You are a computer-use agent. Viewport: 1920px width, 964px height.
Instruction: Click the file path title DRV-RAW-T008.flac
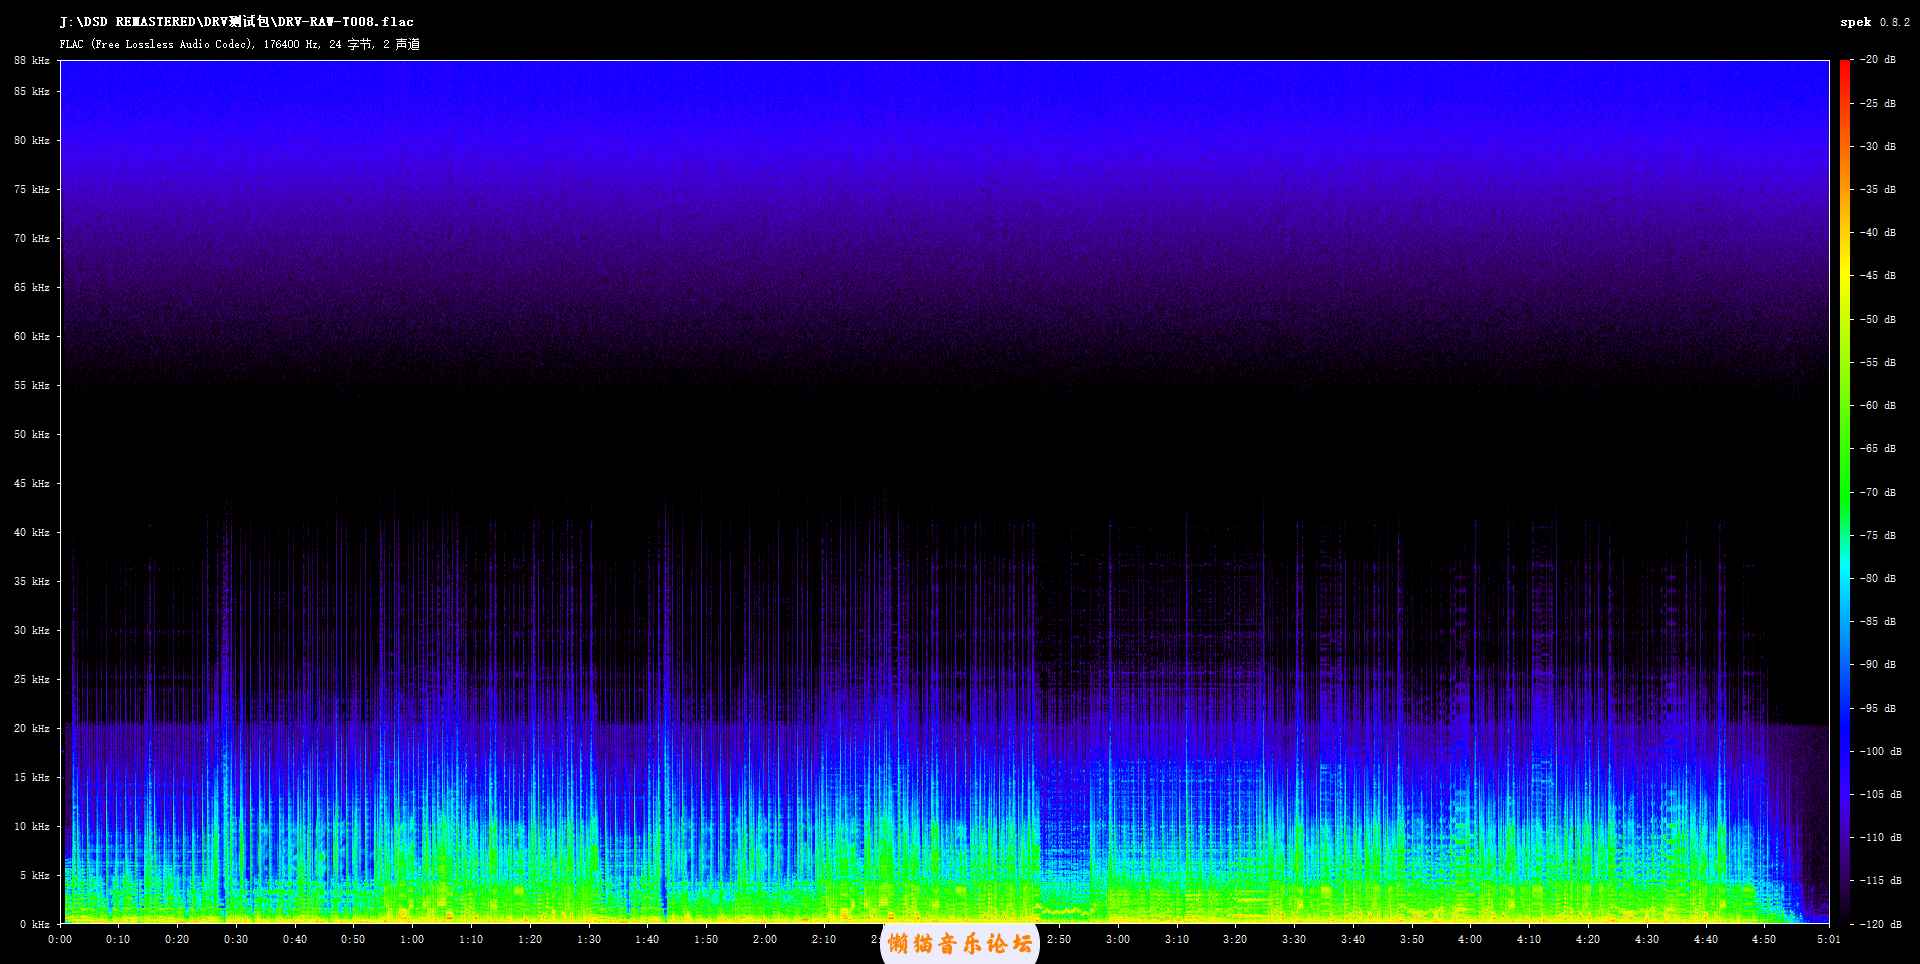[x=236, y=22]
